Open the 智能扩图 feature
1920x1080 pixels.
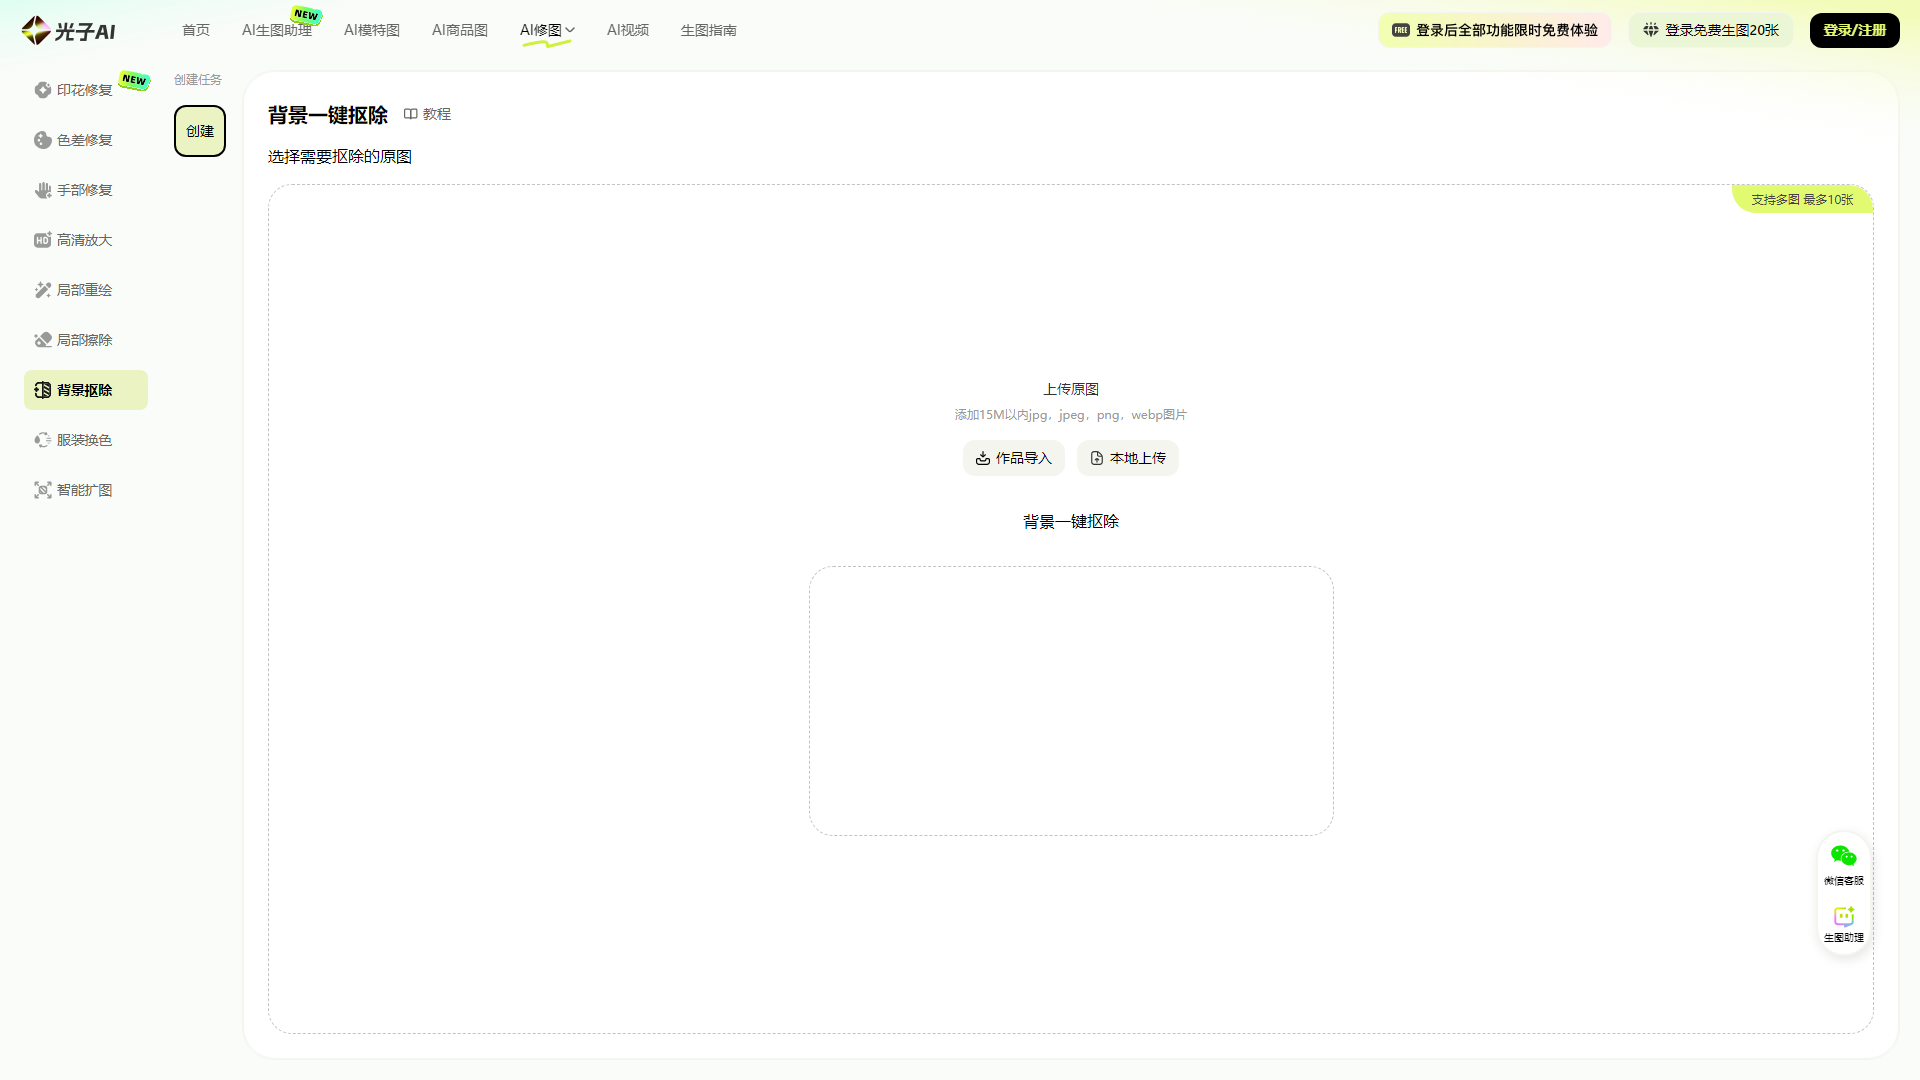tap(85, 490)
